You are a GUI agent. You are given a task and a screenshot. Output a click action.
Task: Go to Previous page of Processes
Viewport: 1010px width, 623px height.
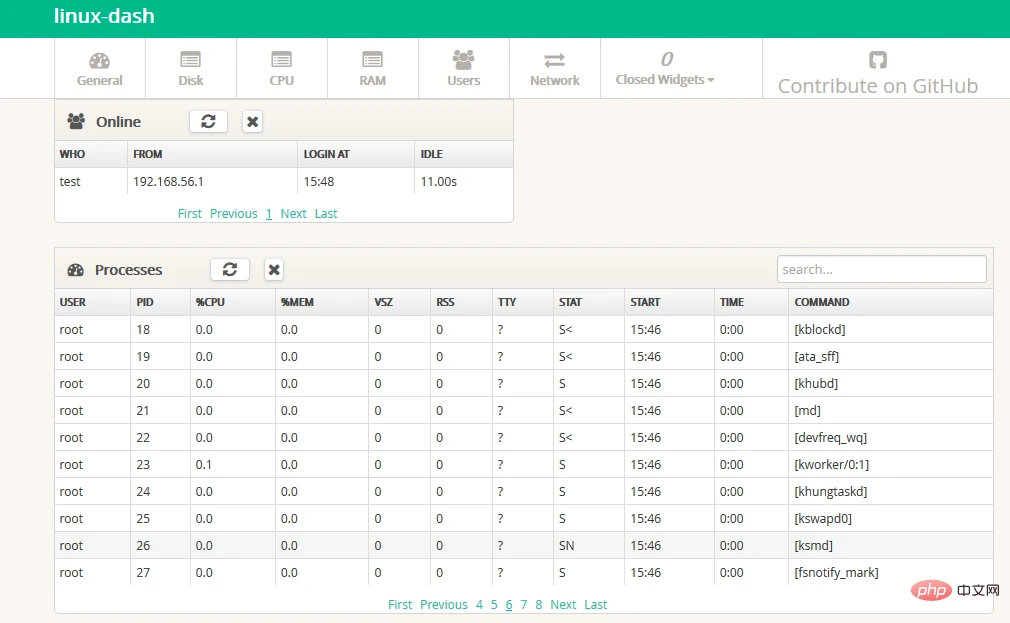[444, 604]
